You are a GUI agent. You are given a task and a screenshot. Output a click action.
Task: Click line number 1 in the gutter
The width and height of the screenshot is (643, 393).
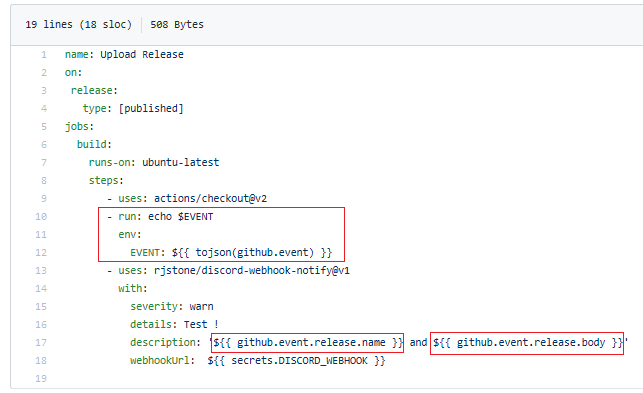(x=44, y=55)
